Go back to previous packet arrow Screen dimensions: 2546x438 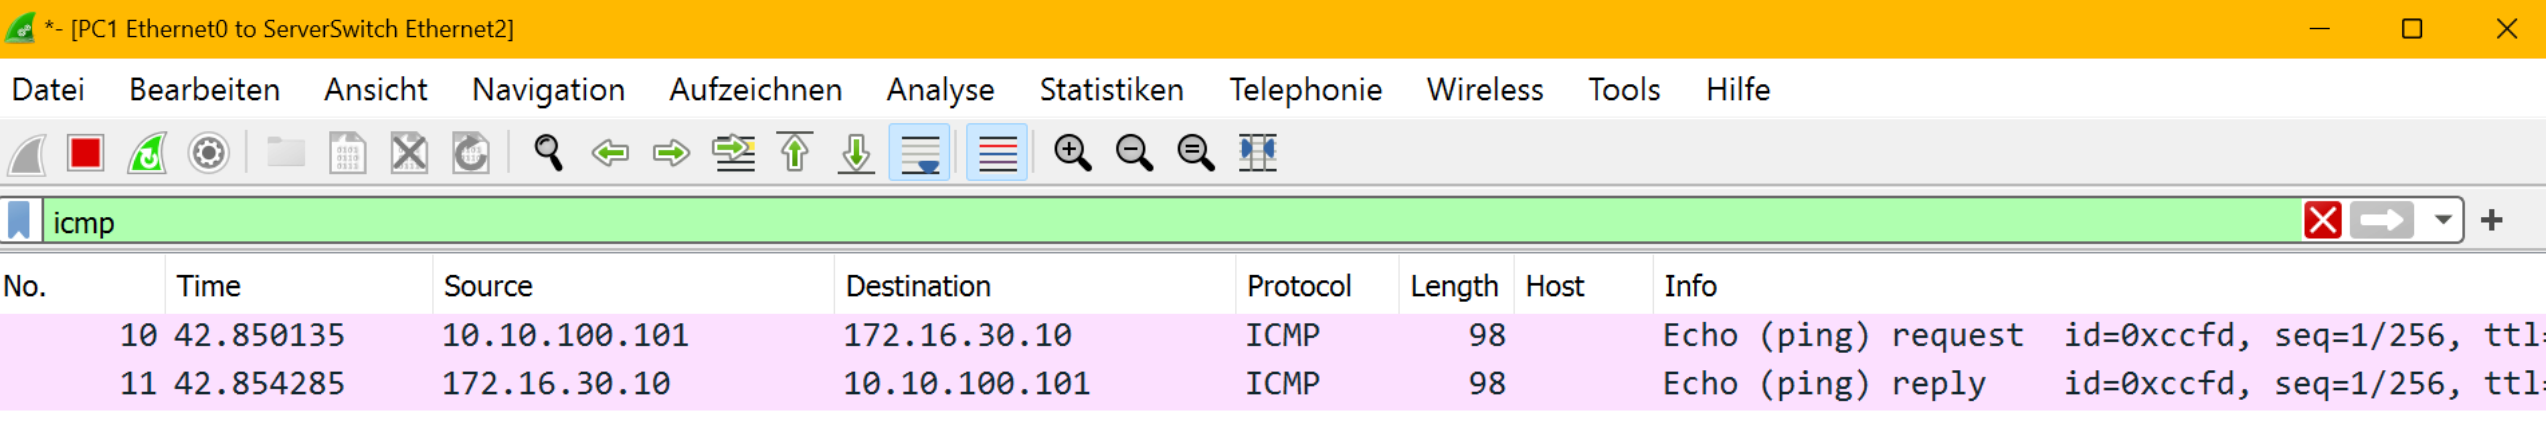pyautogui.click(x=610, y=153)
